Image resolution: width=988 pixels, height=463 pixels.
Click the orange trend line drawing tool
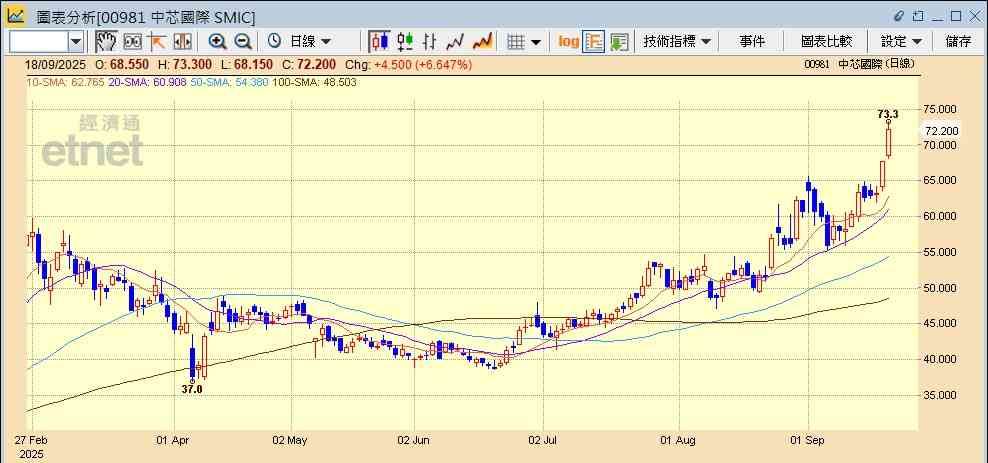[x=157, y=42]
